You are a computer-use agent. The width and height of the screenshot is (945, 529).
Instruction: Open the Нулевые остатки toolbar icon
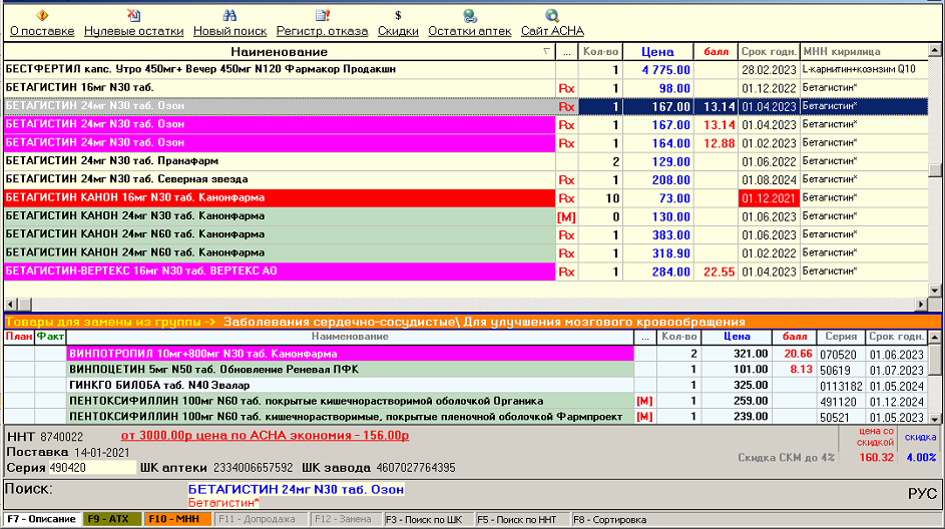point(134,15)
